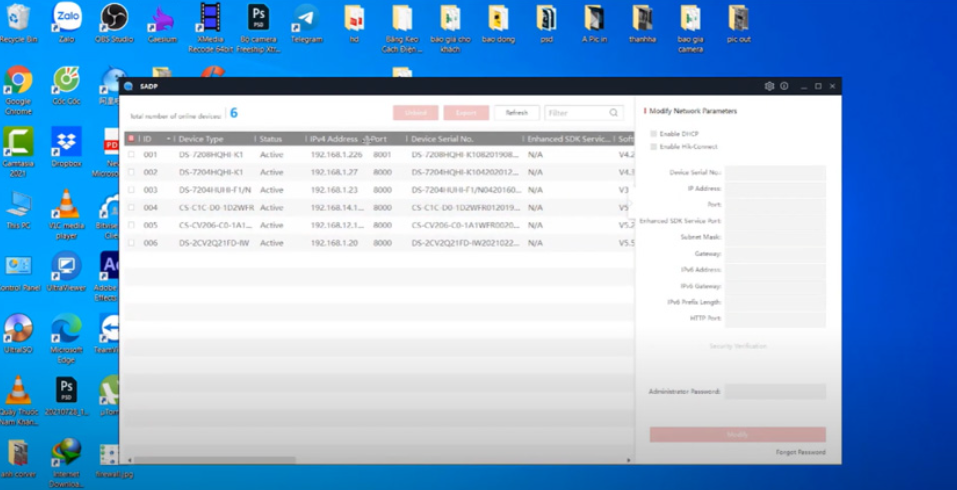
Task: Click the Forgot Password link
Action: click(x=800, y=452)
